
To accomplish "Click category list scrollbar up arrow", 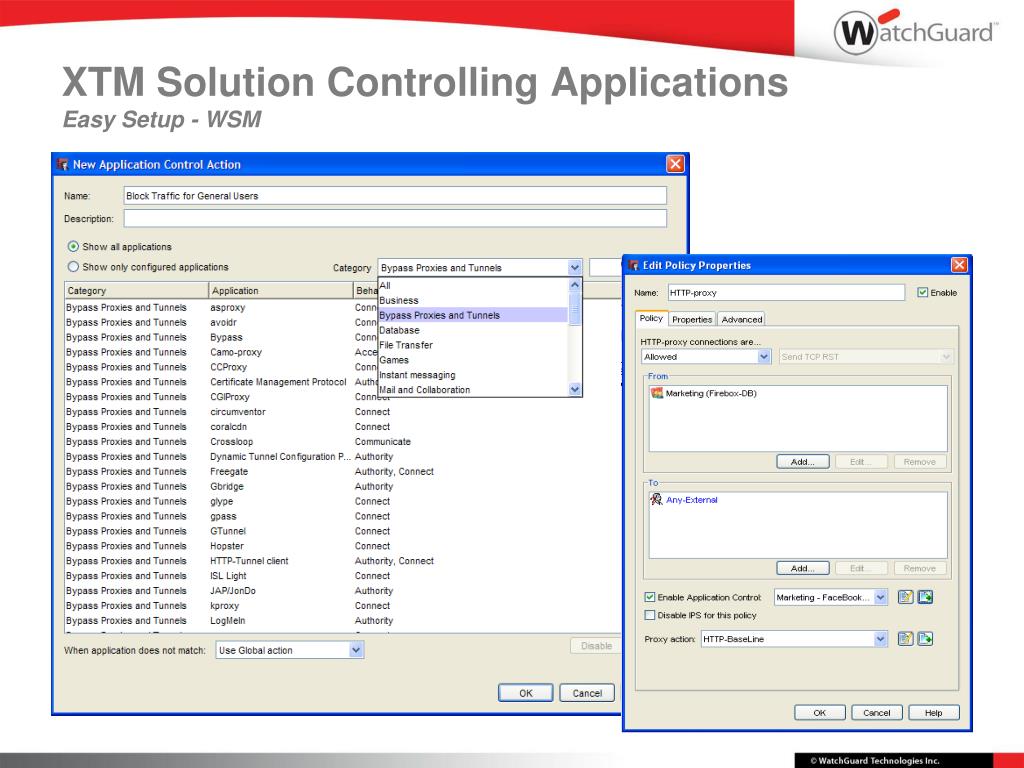I will point(575,285).
